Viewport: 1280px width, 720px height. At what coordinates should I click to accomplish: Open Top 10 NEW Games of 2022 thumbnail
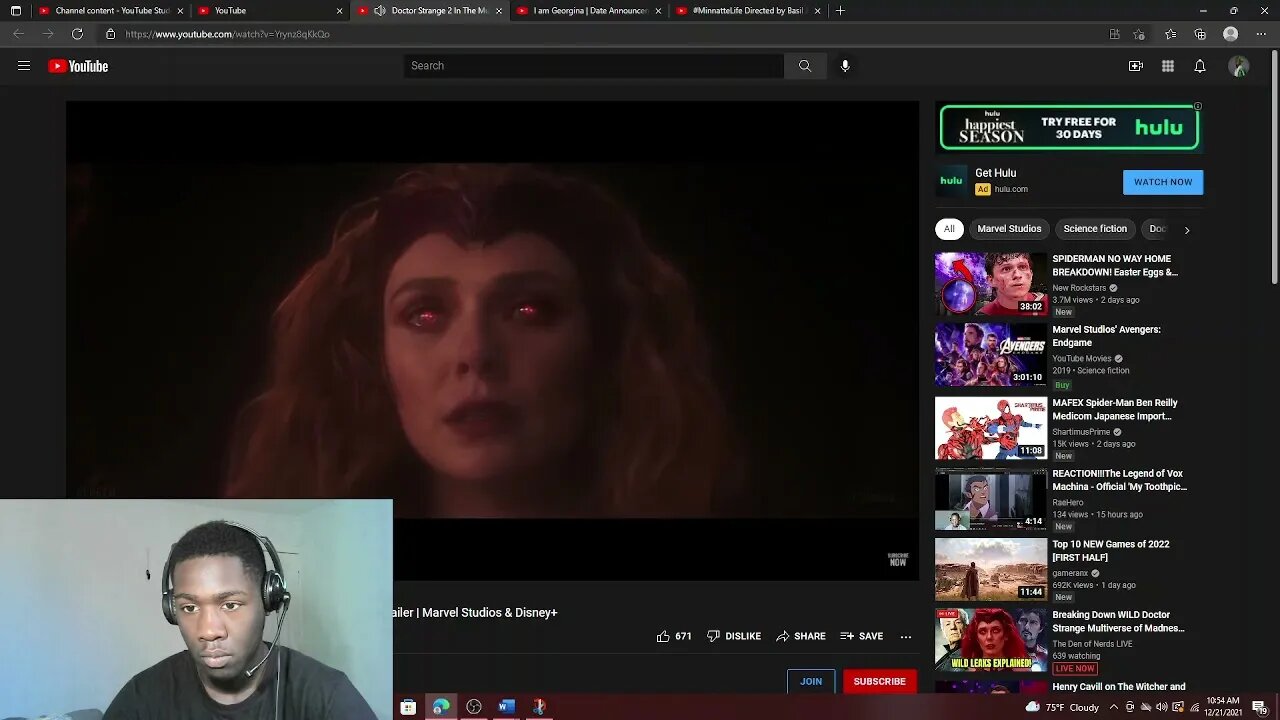pyautogui.click(x=991, y=570)
